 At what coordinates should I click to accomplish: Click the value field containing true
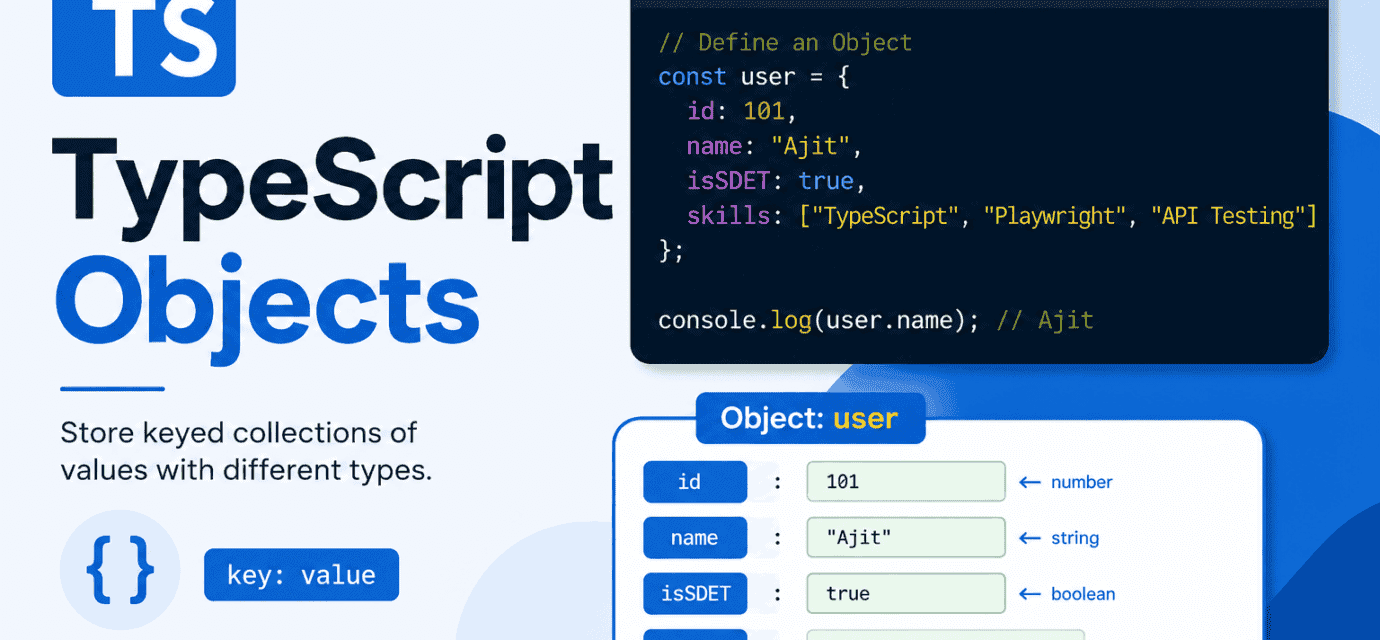tap(906, 594)
